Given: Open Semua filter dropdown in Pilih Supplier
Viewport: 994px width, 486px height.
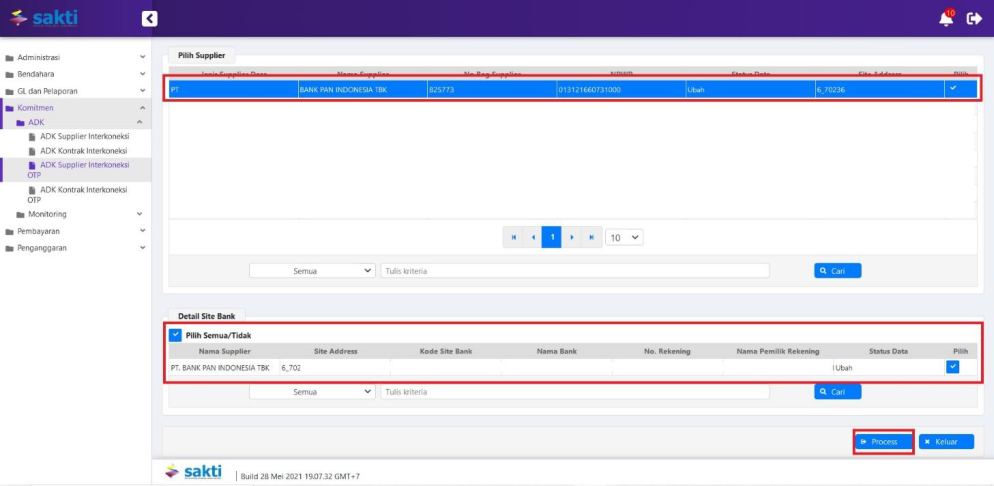Looking at the screenshot, I should (312, 271).
